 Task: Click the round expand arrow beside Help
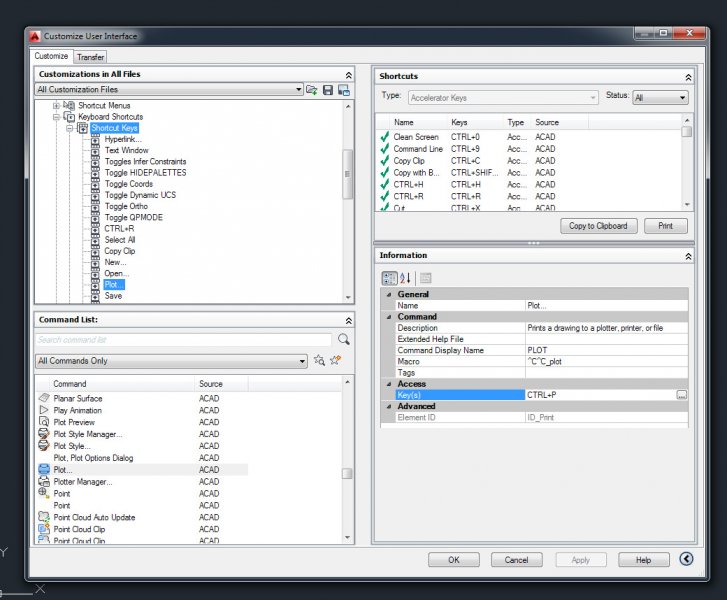click(x=686, y=560)
